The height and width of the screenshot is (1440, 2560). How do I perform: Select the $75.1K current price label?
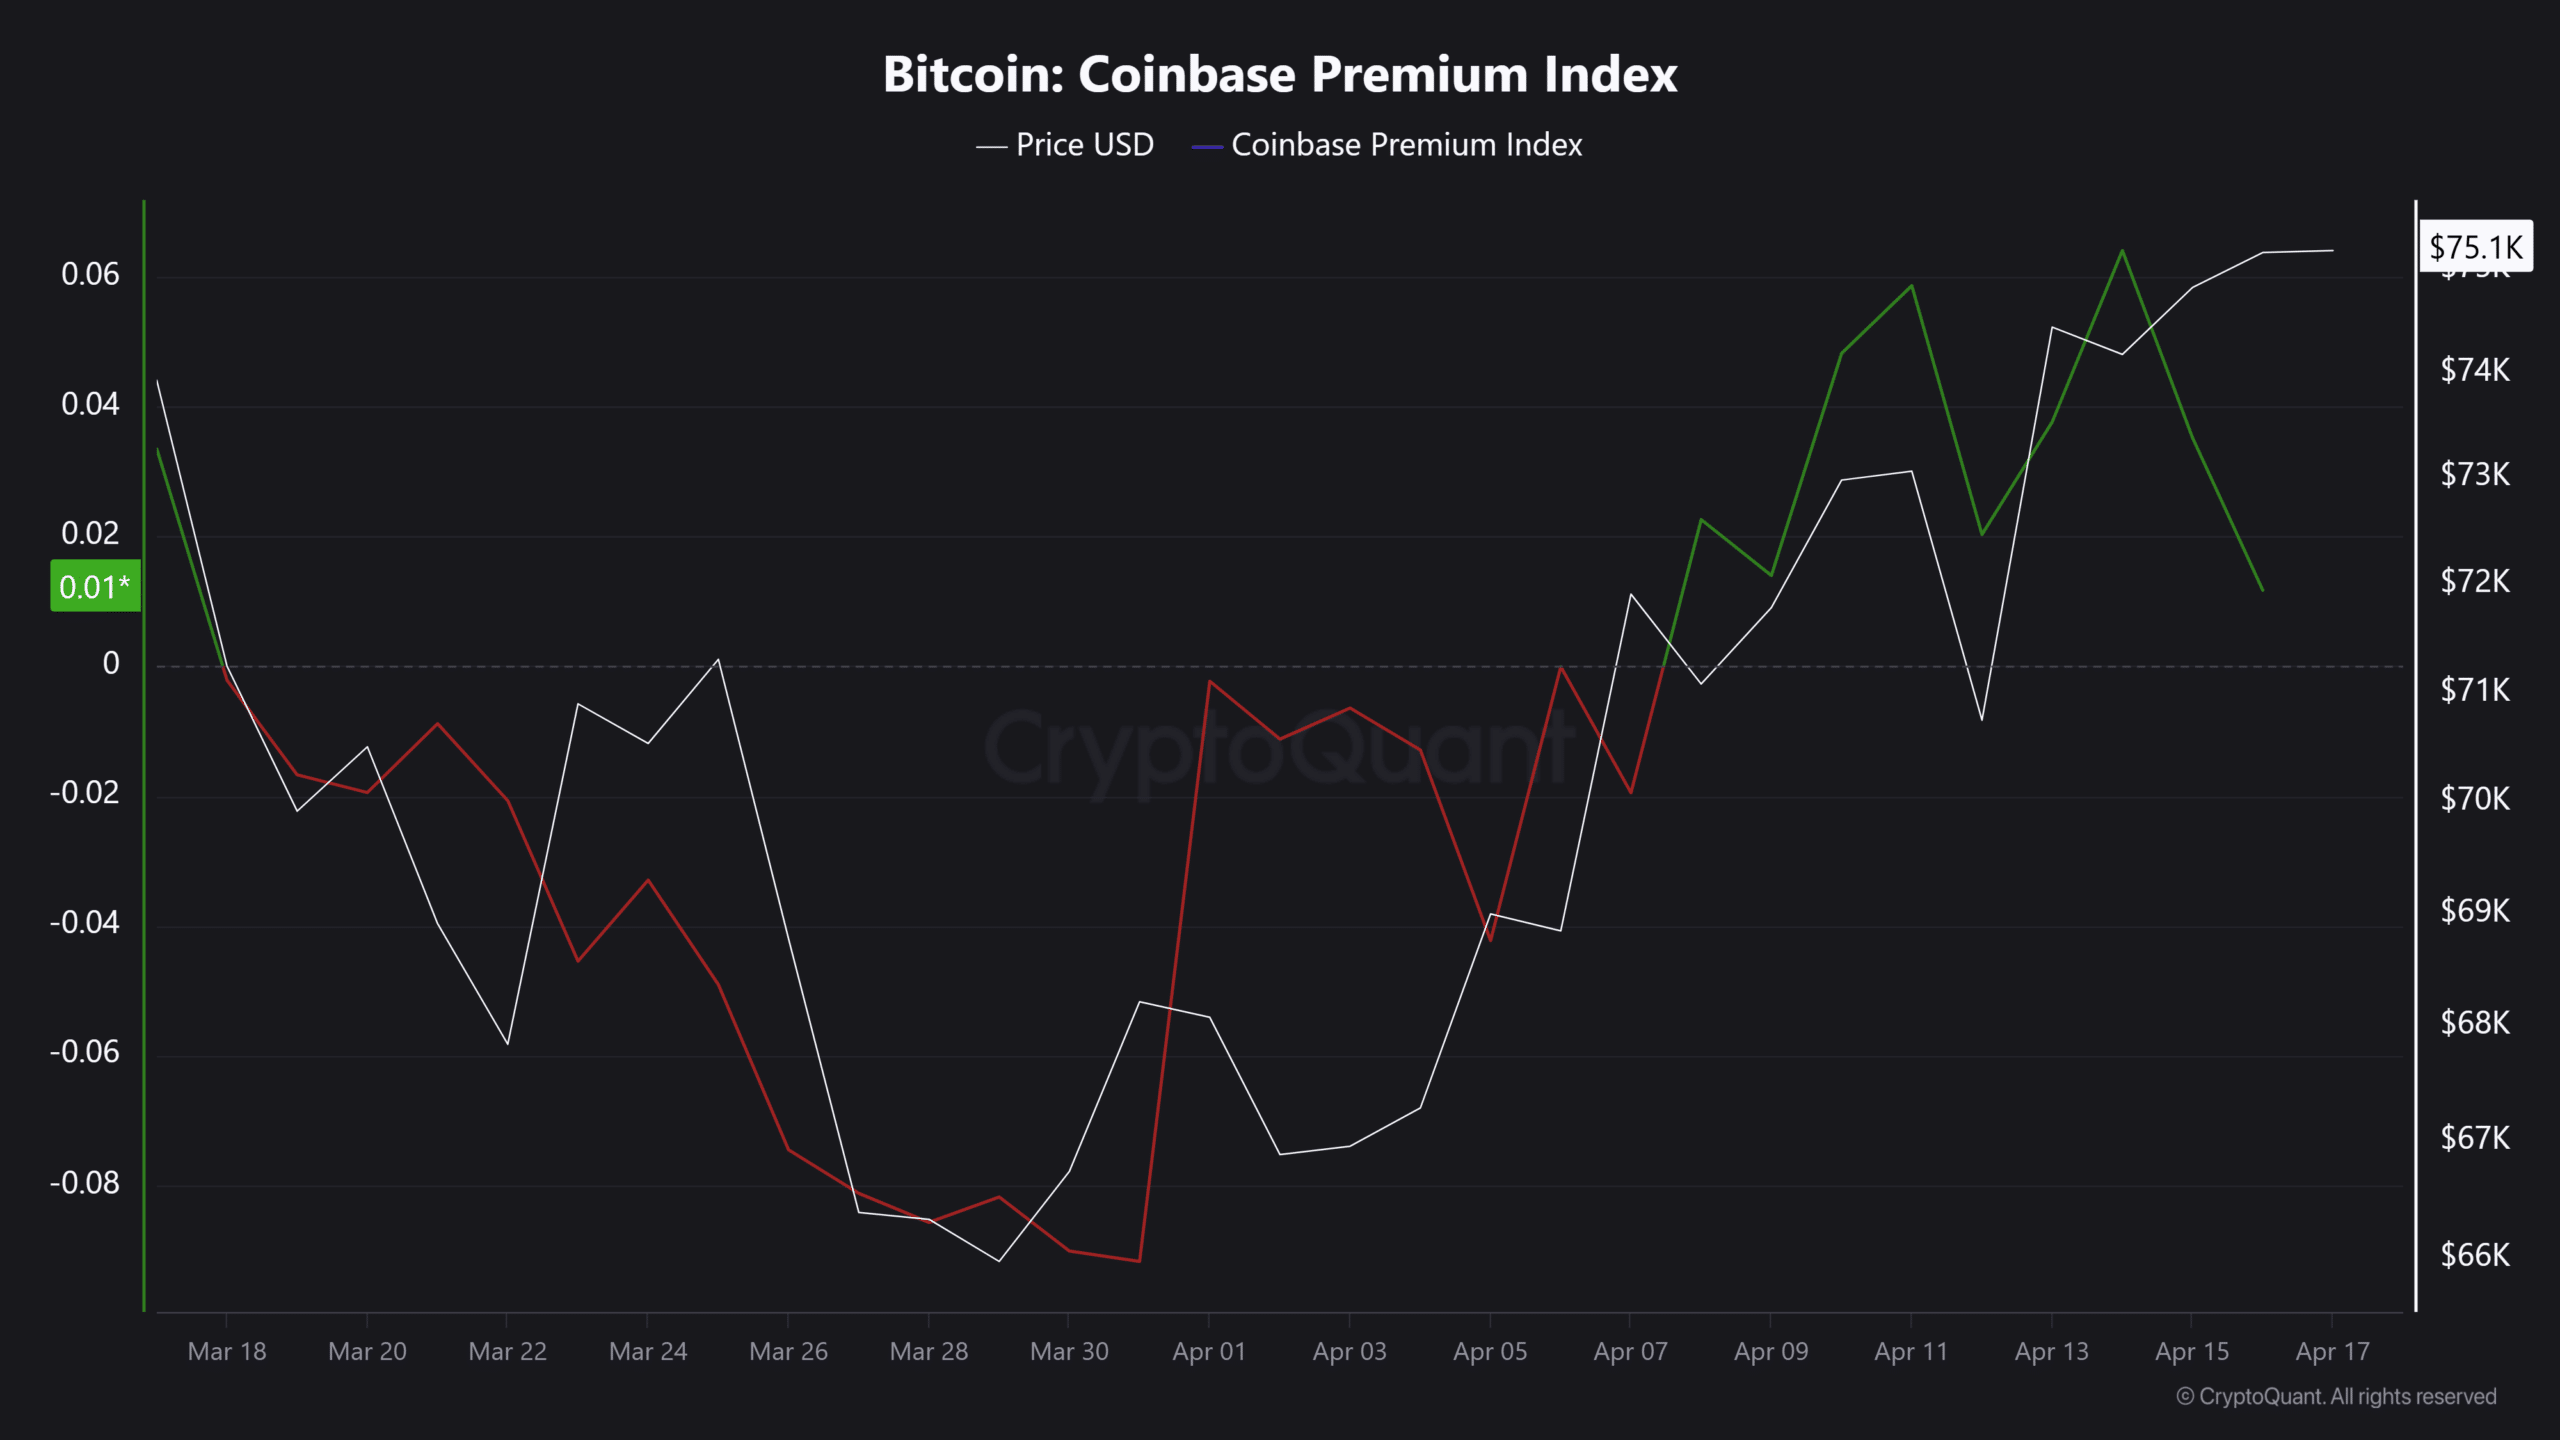pos(2475,247)
